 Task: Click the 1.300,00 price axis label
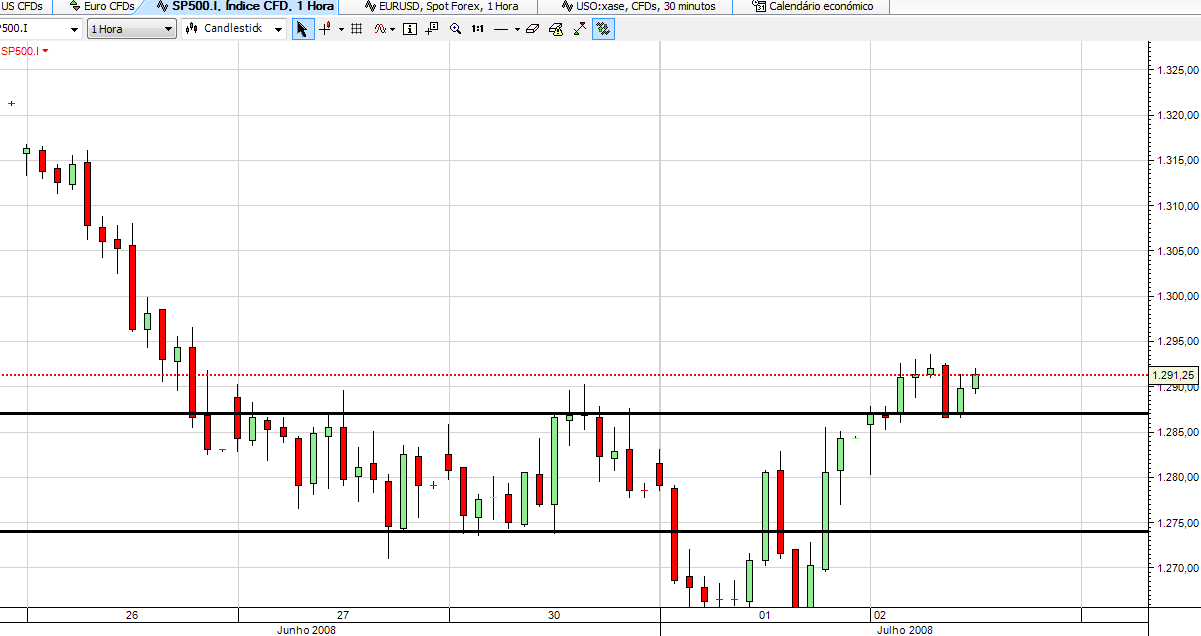(x=1177, y=297)
